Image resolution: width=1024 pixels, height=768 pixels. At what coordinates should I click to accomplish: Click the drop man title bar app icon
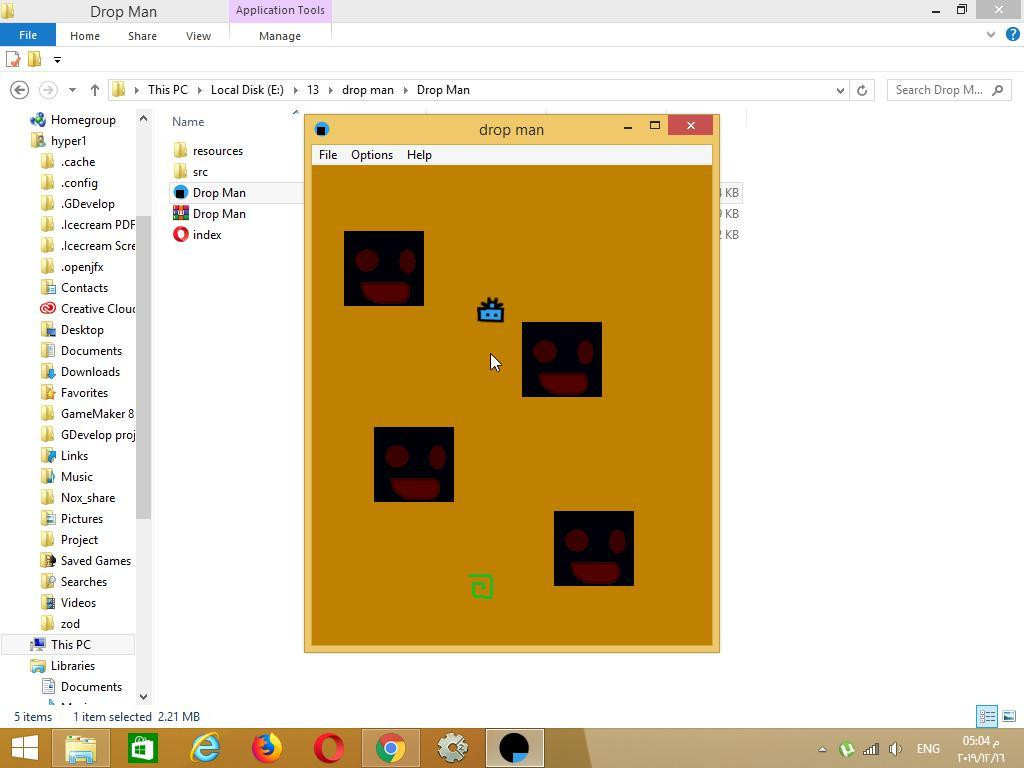click(321, 129)
